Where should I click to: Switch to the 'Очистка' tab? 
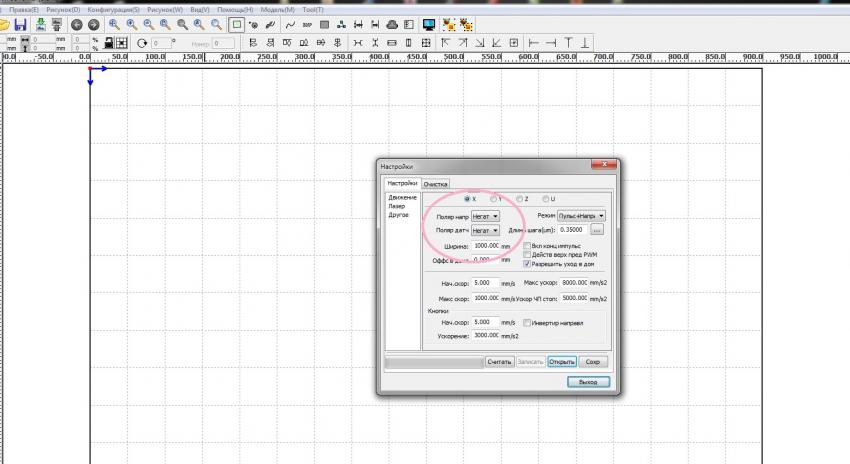435,184
